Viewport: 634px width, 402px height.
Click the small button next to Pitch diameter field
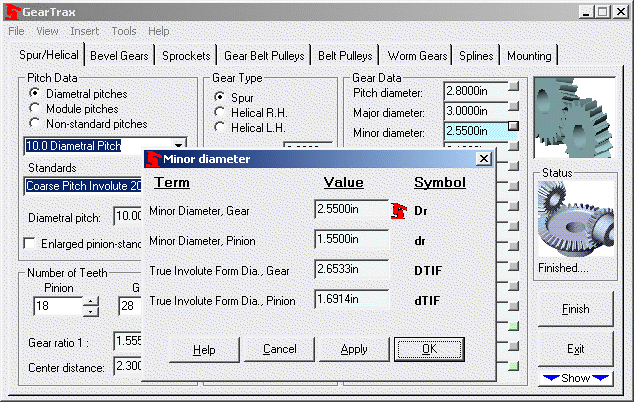coord(514,86)
